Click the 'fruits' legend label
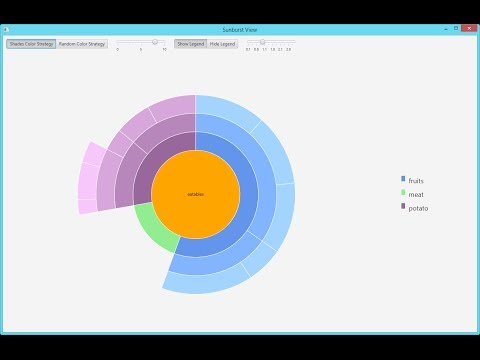The height and width of the screenshot is (360, 480). [x=416, y=181]
